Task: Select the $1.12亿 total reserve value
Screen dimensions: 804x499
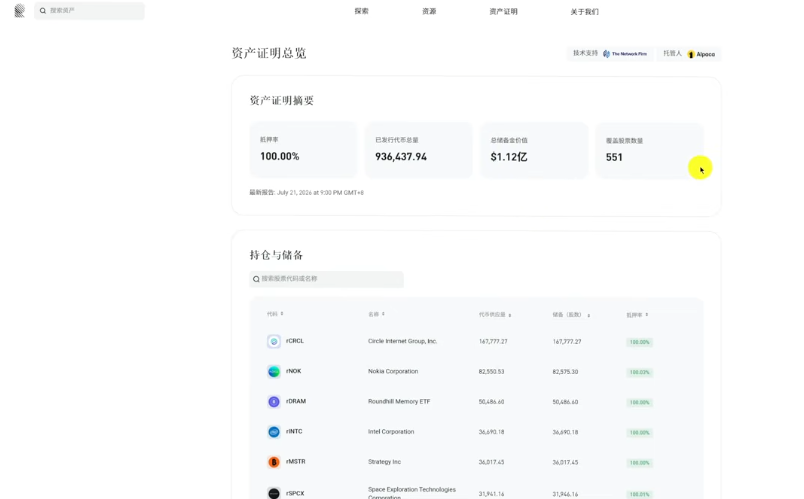Action: click(x=509, y=157)
